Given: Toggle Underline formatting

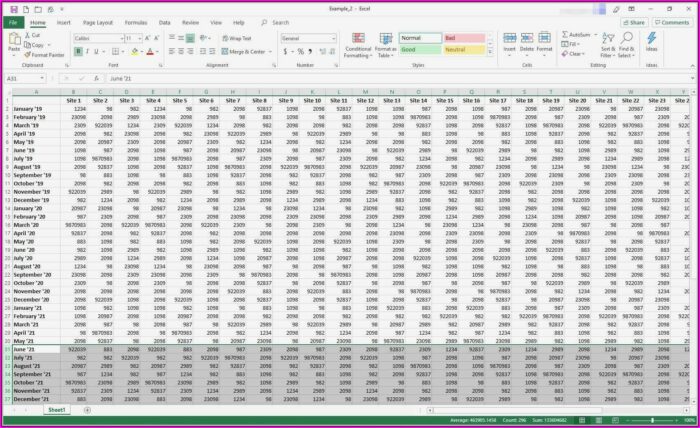Looking at the screenshot, I should pos(96,52).
